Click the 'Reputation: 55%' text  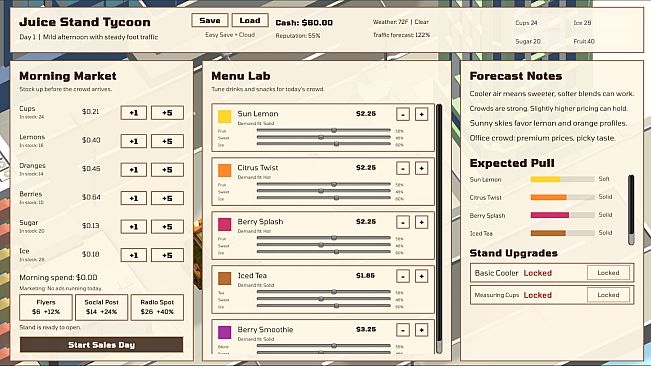pos(298,36)
